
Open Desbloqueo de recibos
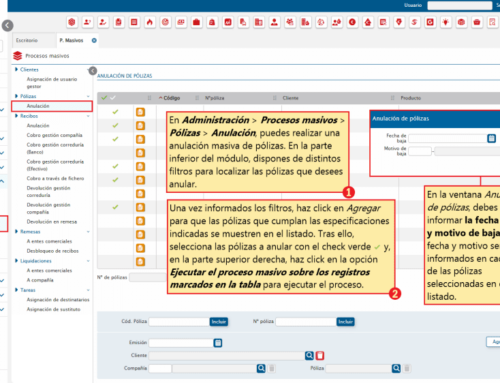[53, 251]
